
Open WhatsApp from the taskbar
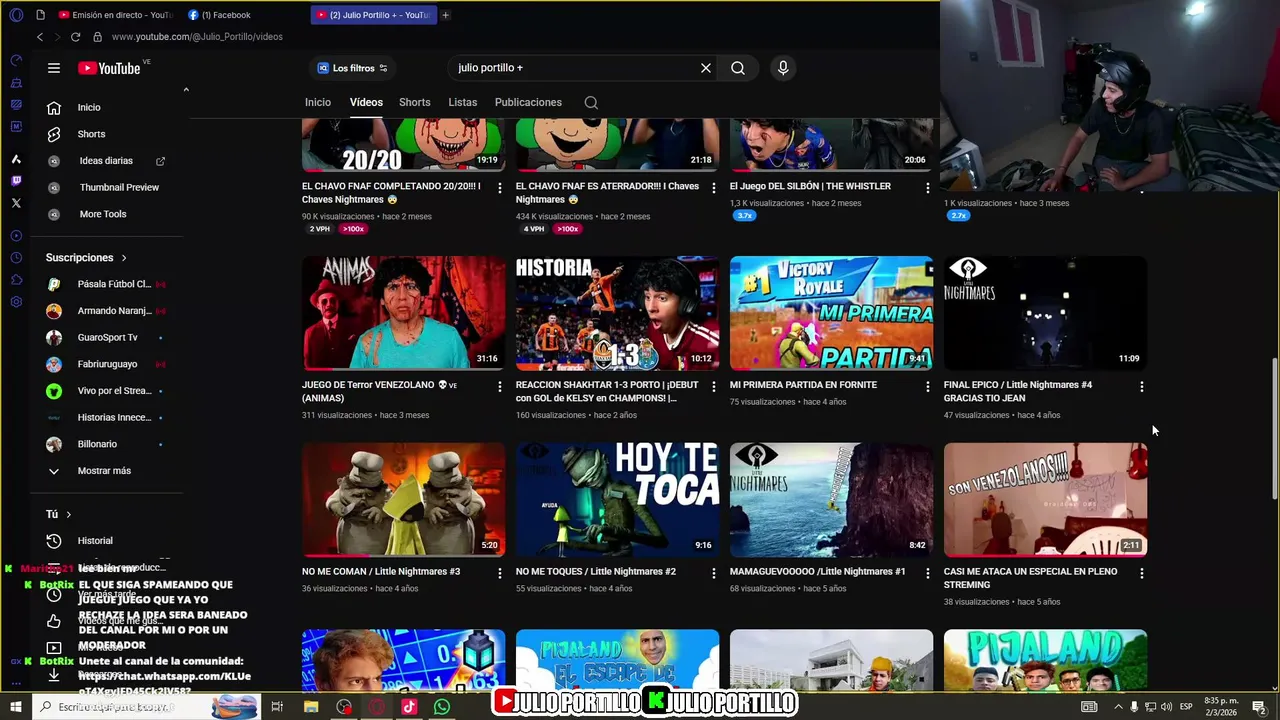(x=442, y=707)
